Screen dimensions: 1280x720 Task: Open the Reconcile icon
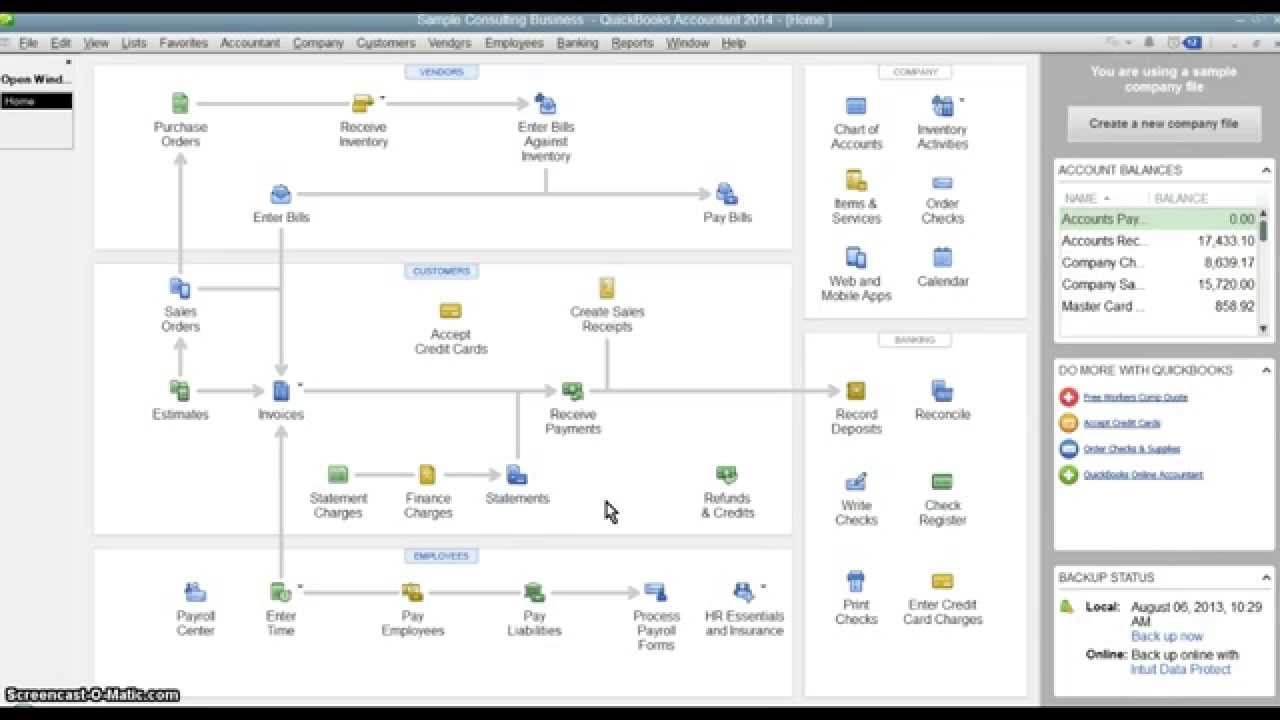click(942, 390)
